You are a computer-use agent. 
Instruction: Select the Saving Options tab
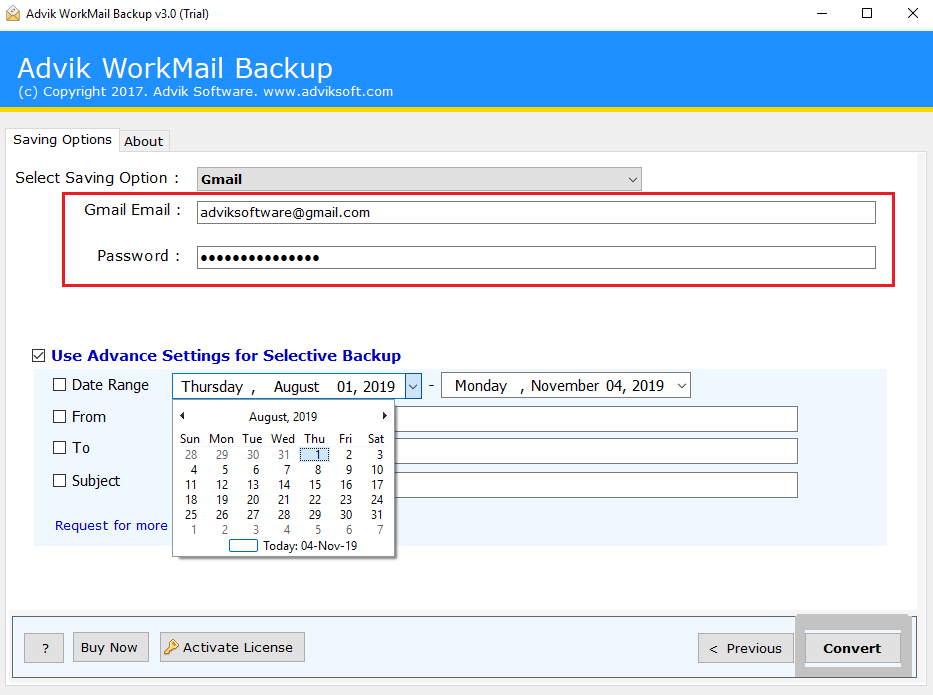[x=62, y=140]
